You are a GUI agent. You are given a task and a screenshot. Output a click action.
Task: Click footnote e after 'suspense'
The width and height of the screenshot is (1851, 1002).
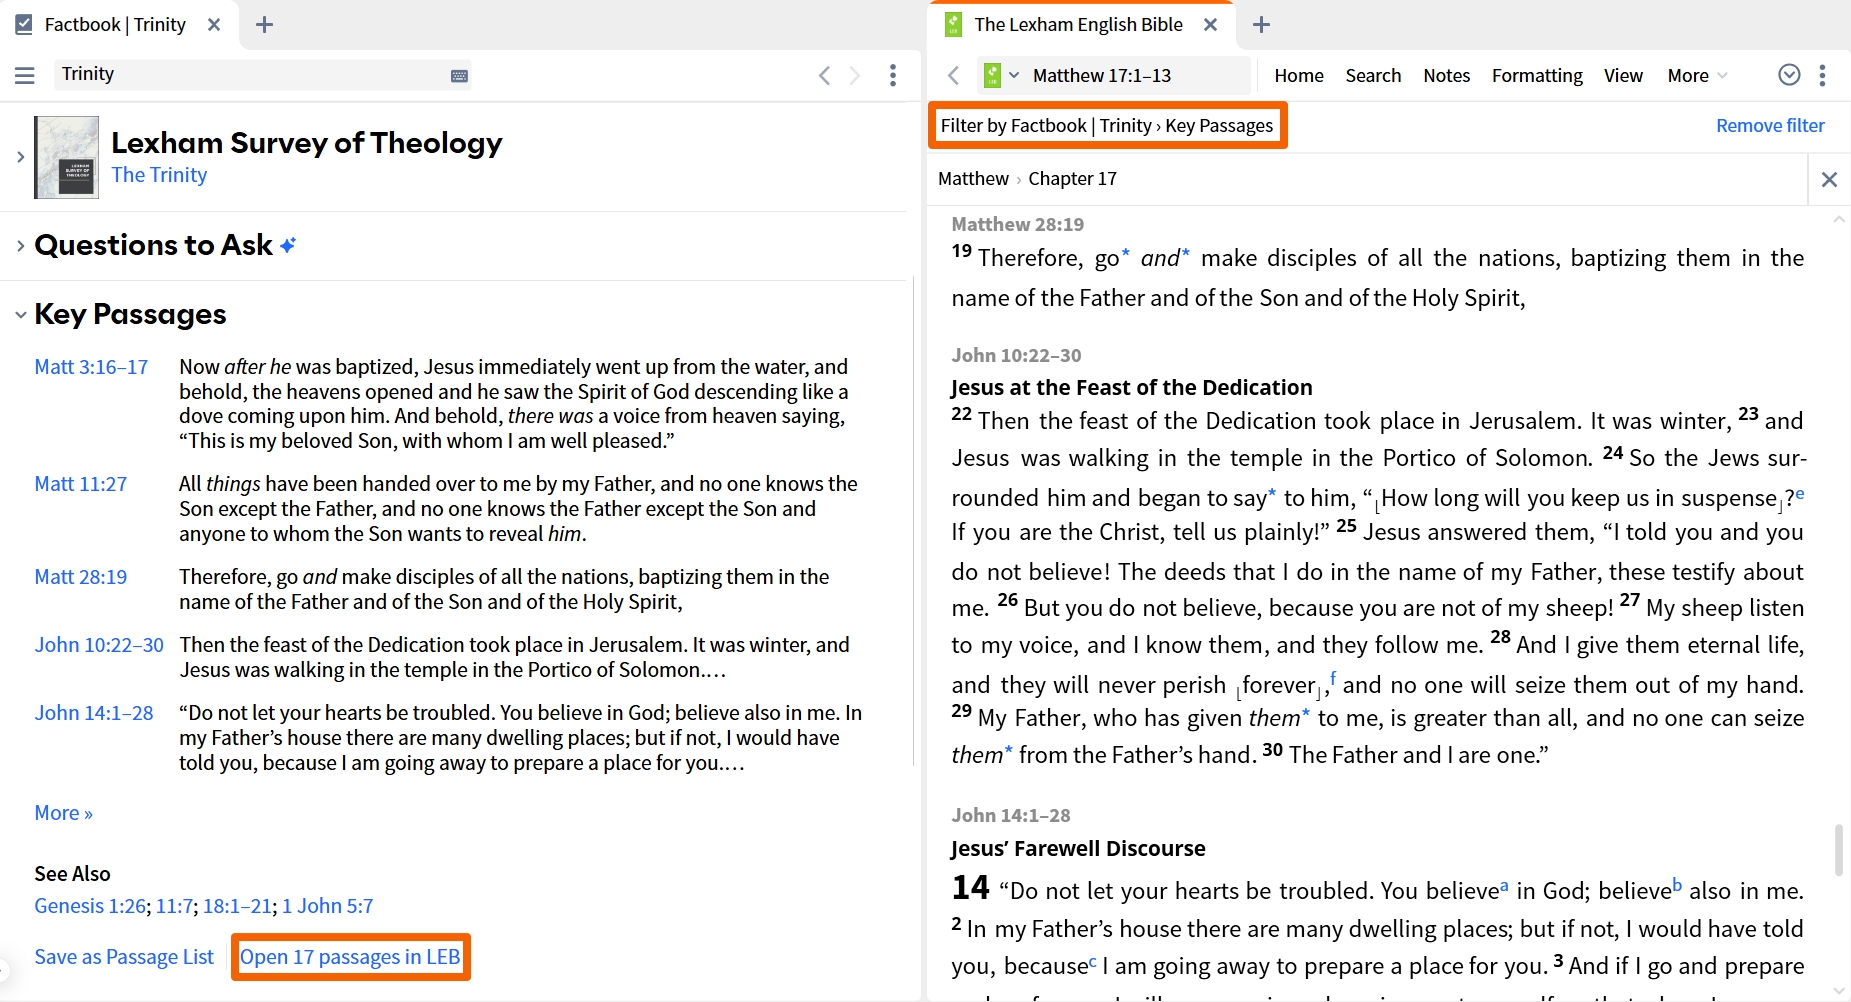[1800, 494]
